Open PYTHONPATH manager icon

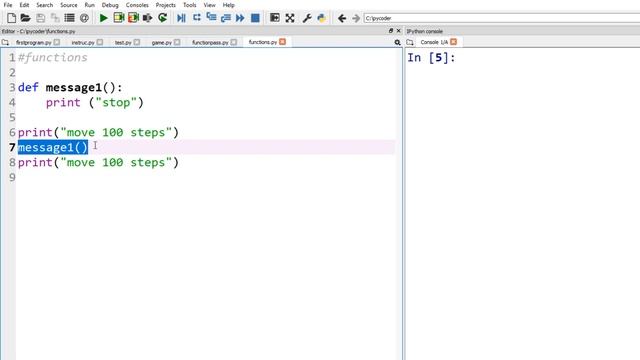[322, 18]
